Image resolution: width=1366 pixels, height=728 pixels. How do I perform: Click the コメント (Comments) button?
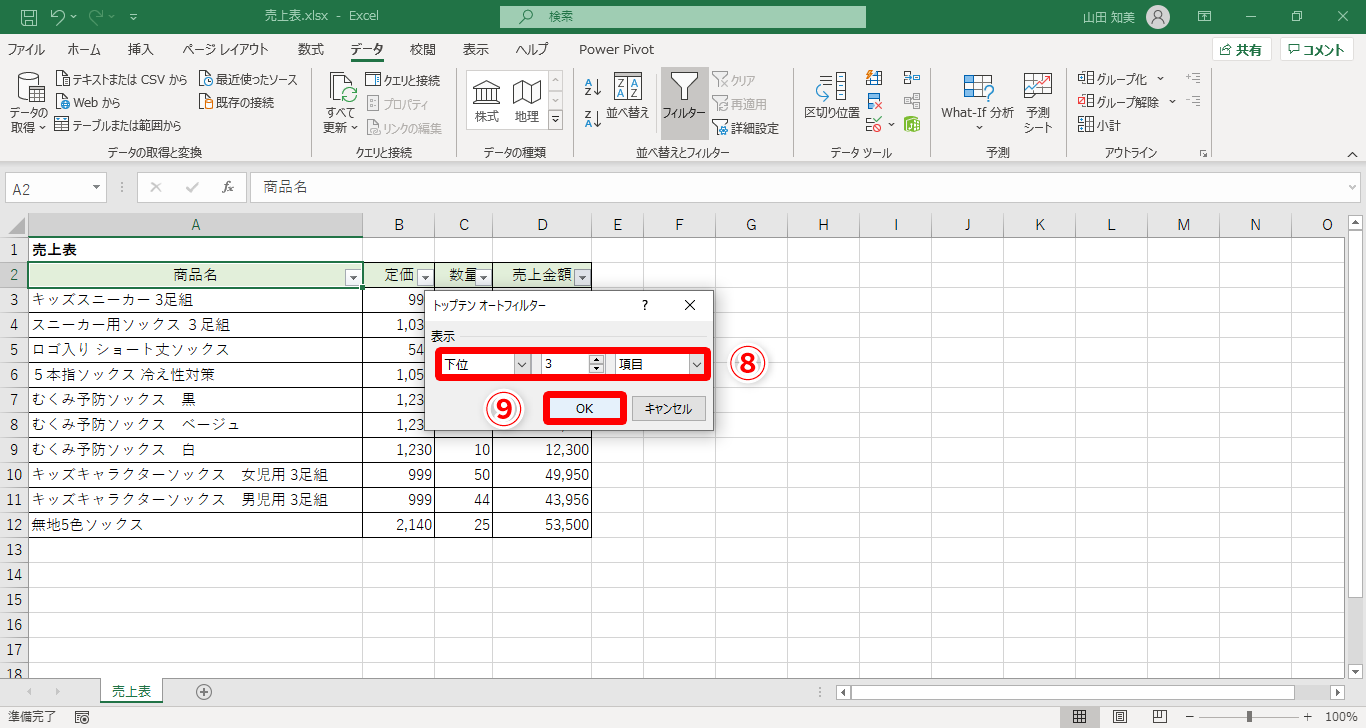click(x=1316, y=50)
